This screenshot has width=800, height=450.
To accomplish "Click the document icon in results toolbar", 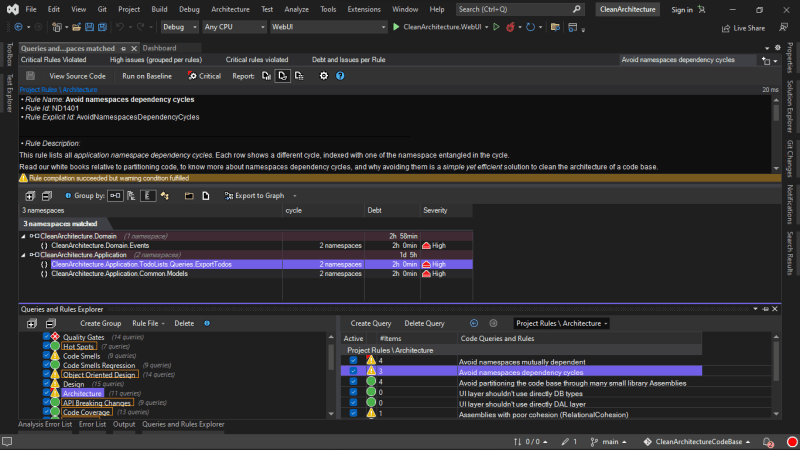I will 206,196.
